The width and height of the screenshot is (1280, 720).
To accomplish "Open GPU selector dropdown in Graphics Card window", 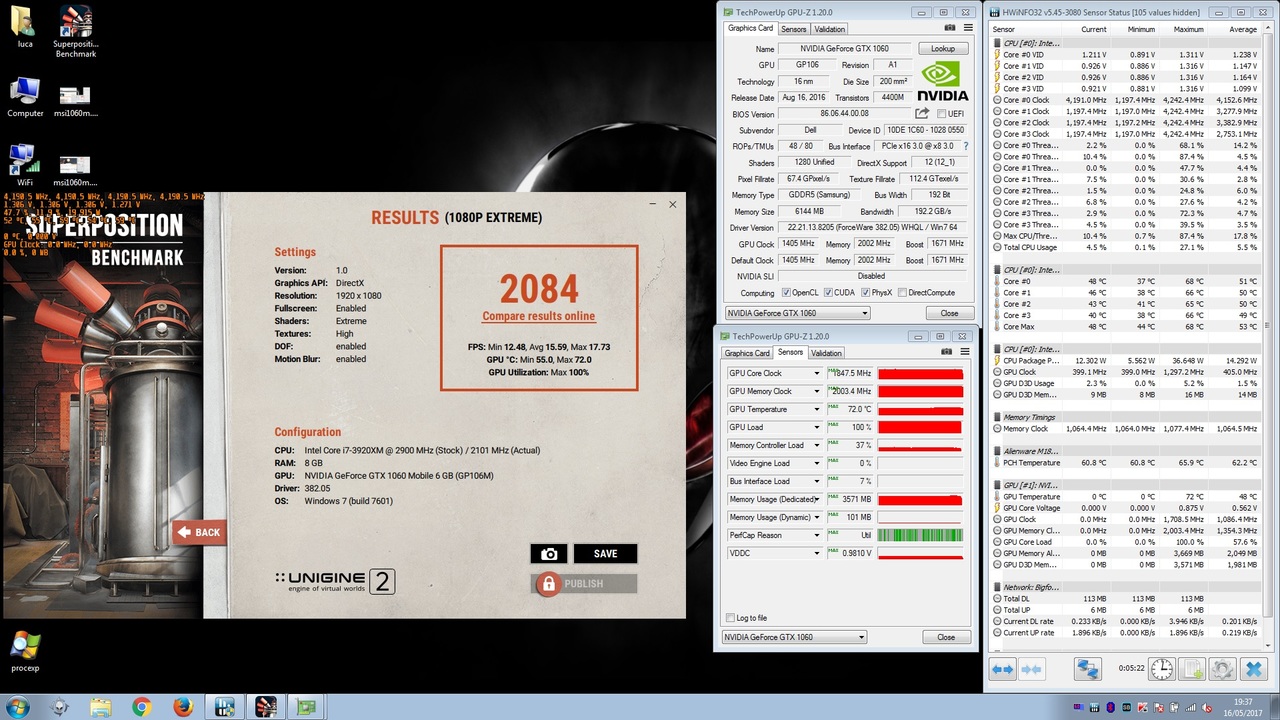I will (x=797, y=313).
